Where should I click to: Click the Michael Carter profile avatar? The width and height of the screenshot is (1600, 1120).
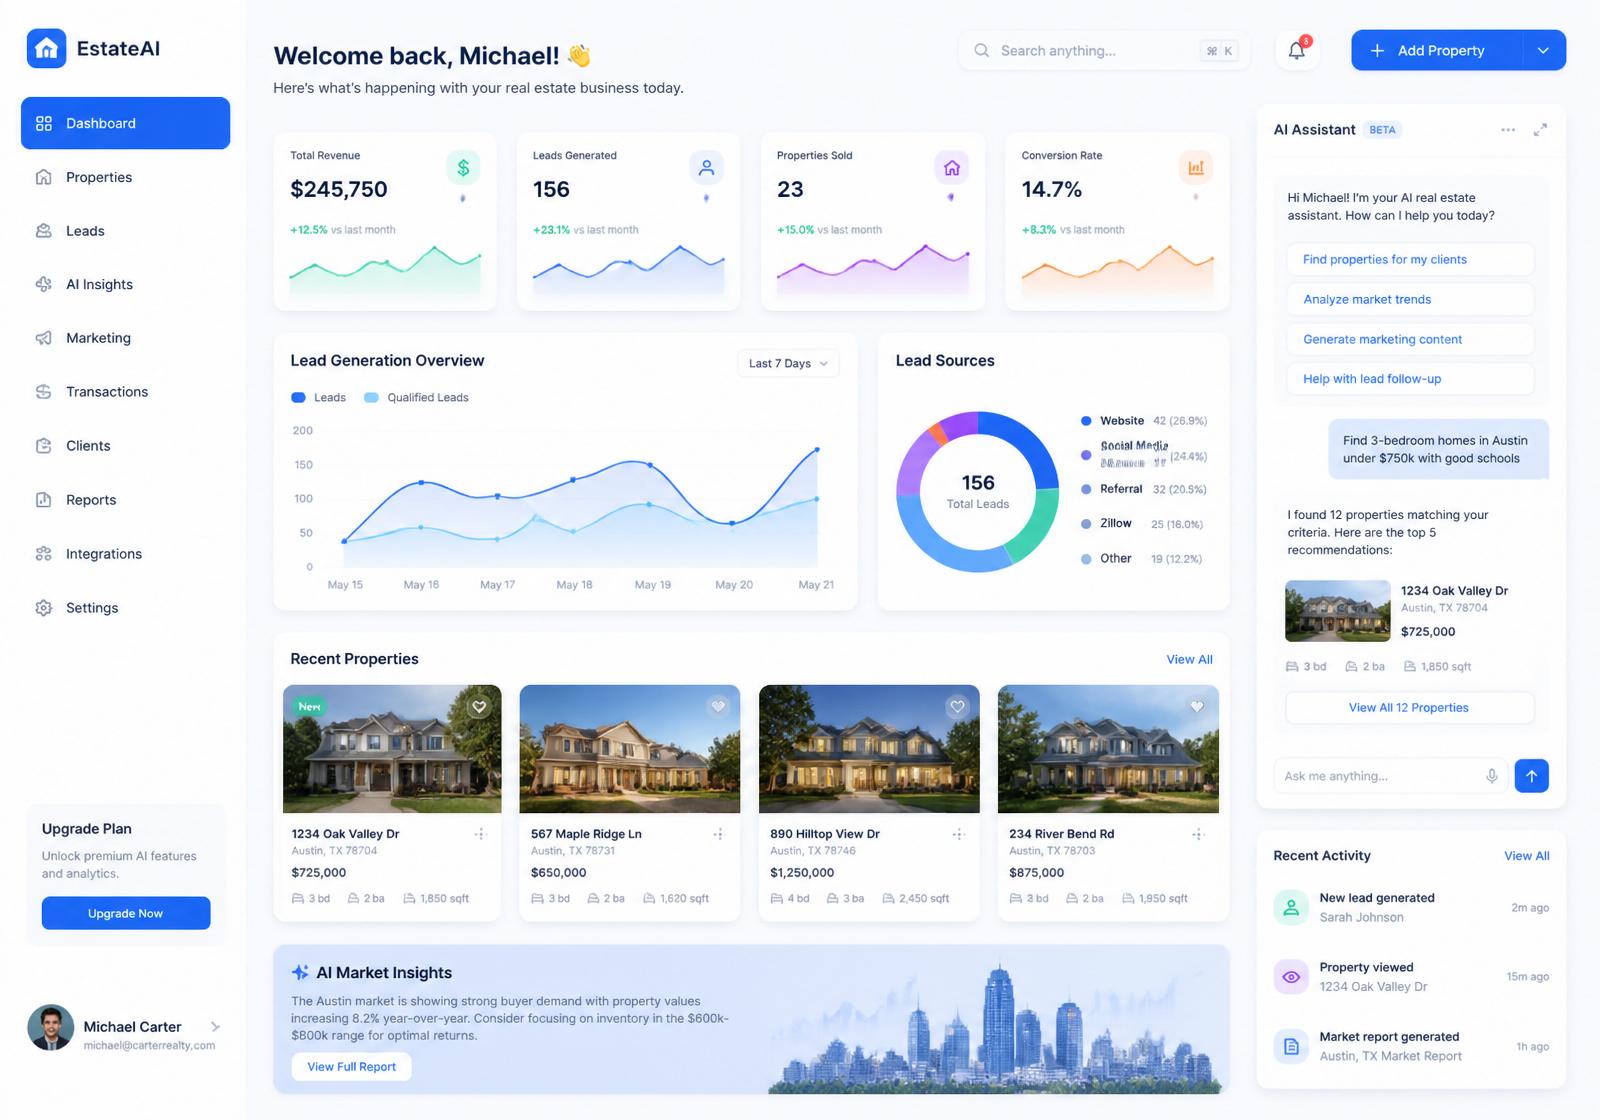click(x=51, y=1028)
